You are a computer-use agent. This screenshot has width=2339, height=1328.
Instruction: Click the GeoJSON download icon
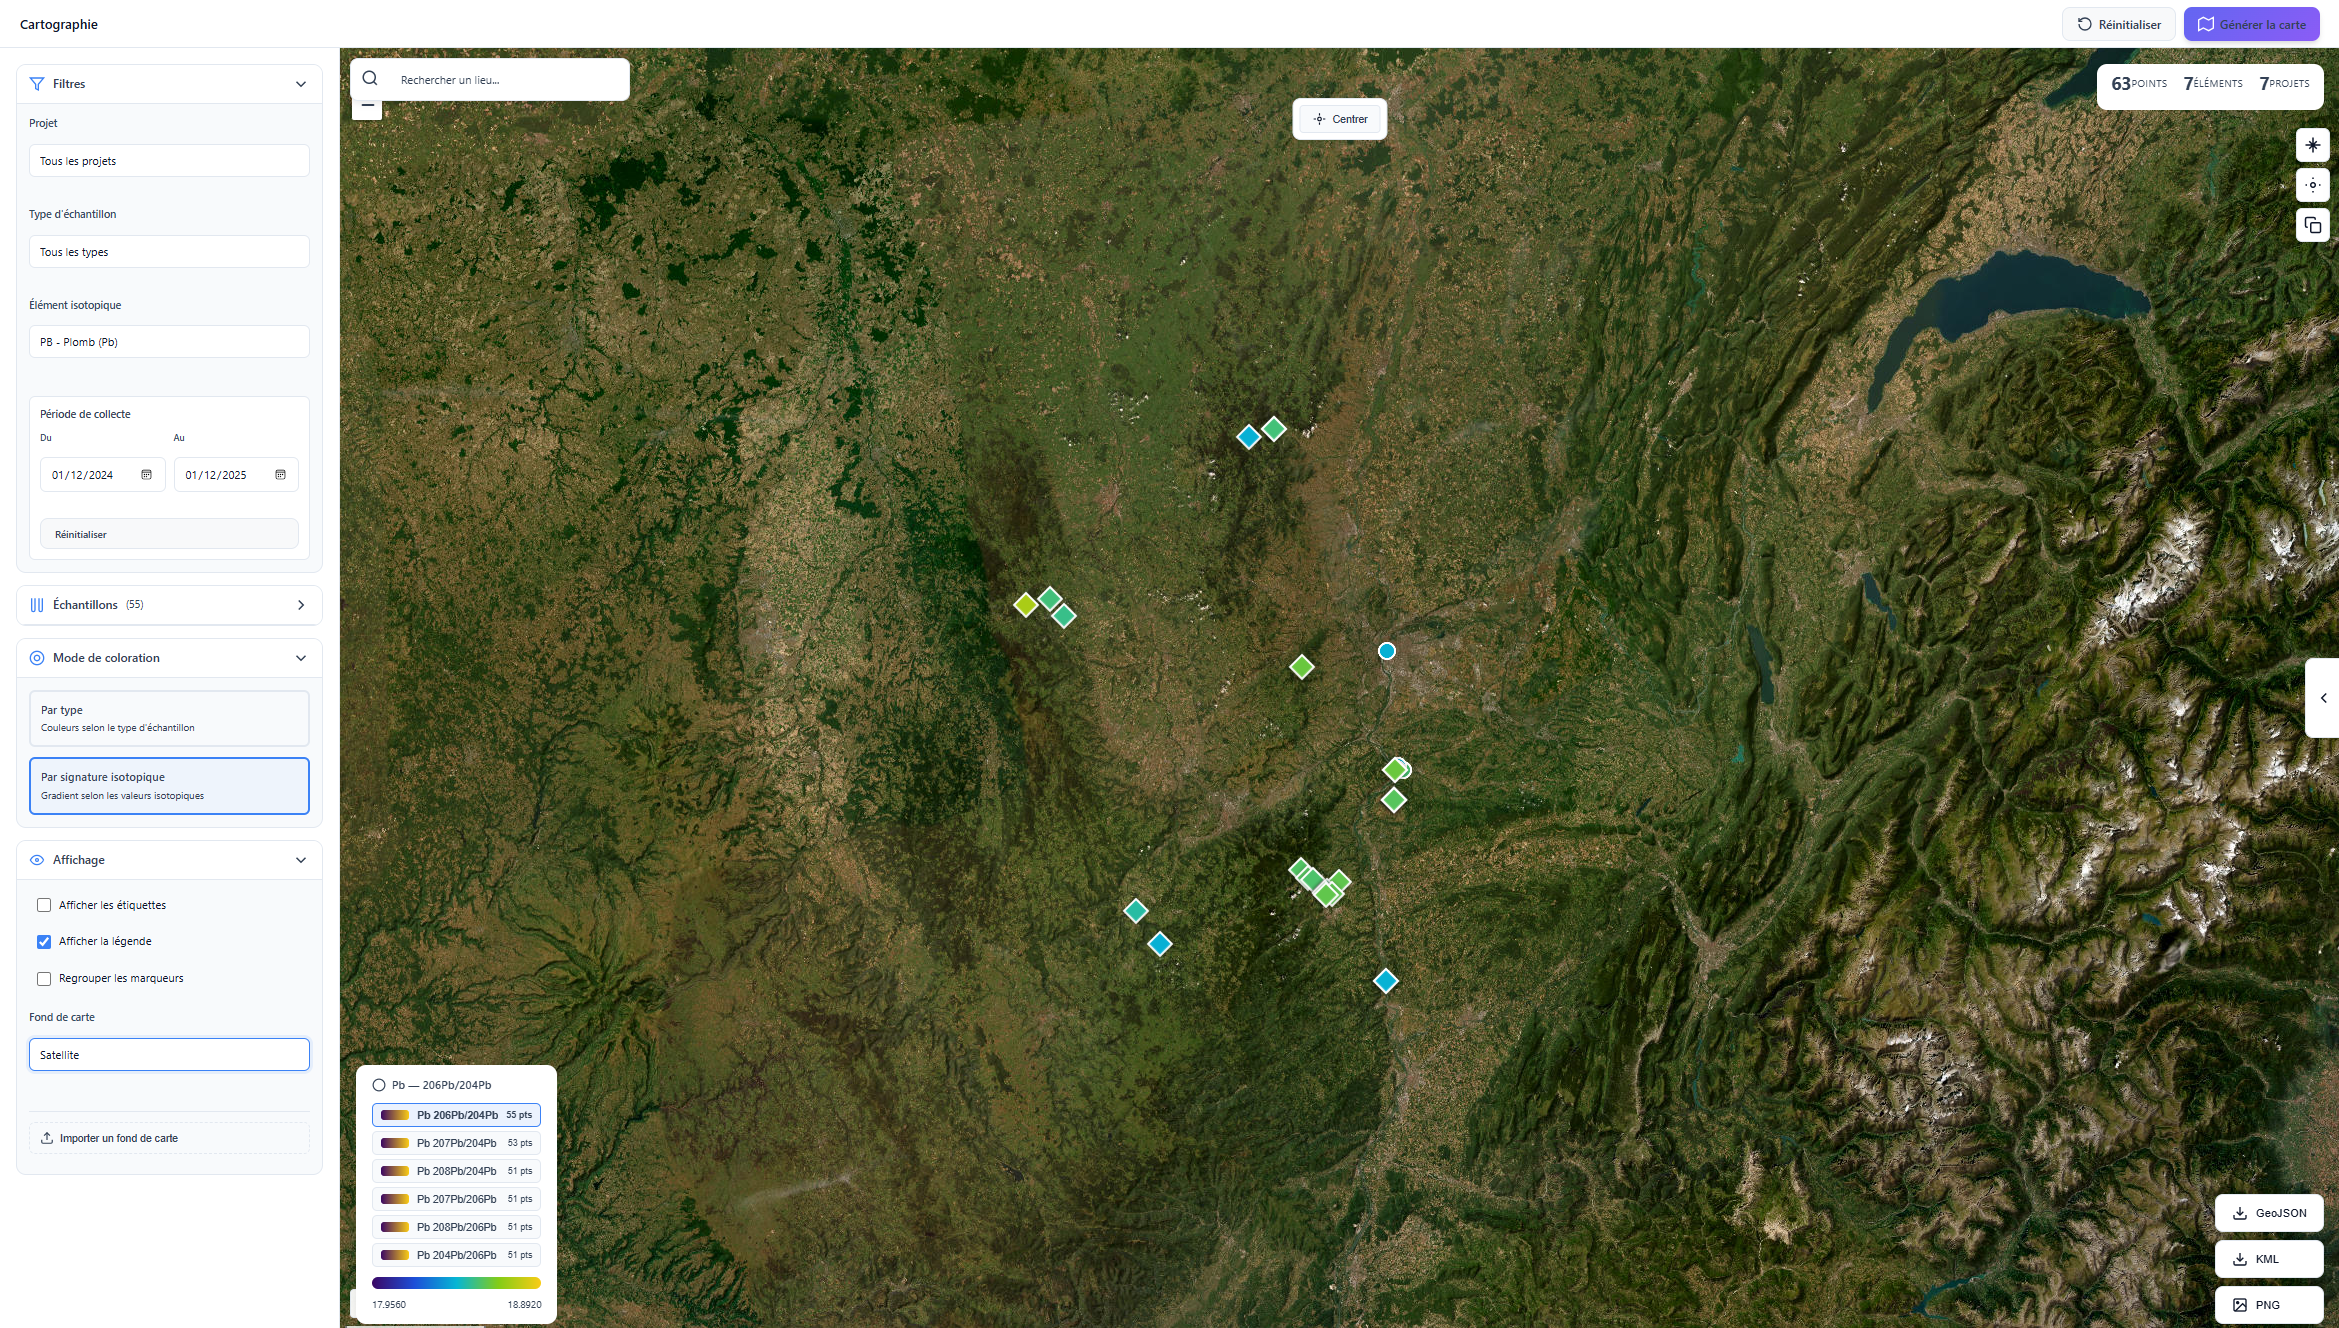click(2240, 1213)
